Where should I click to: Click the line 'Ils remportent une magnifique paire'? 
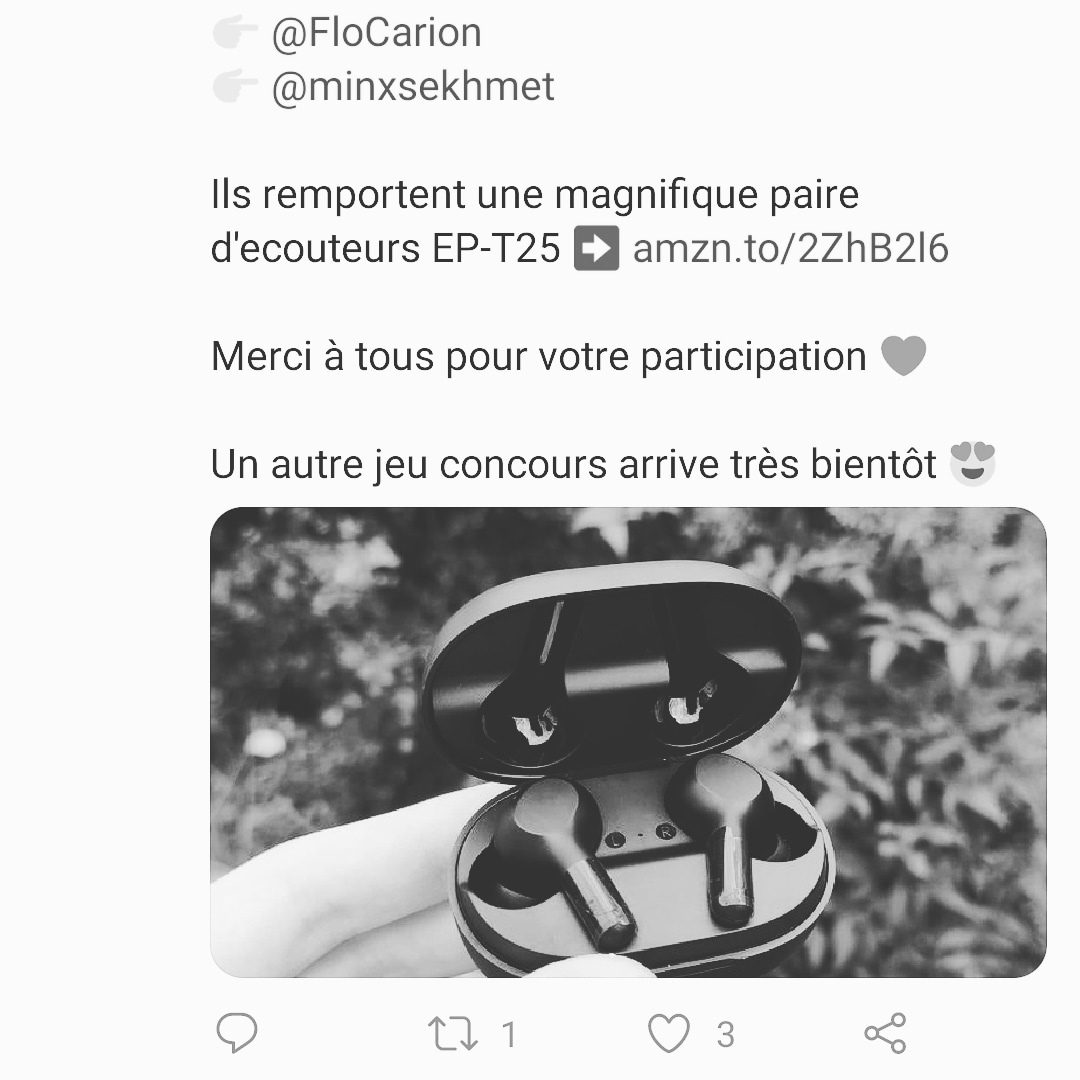(x=535, y=195)
